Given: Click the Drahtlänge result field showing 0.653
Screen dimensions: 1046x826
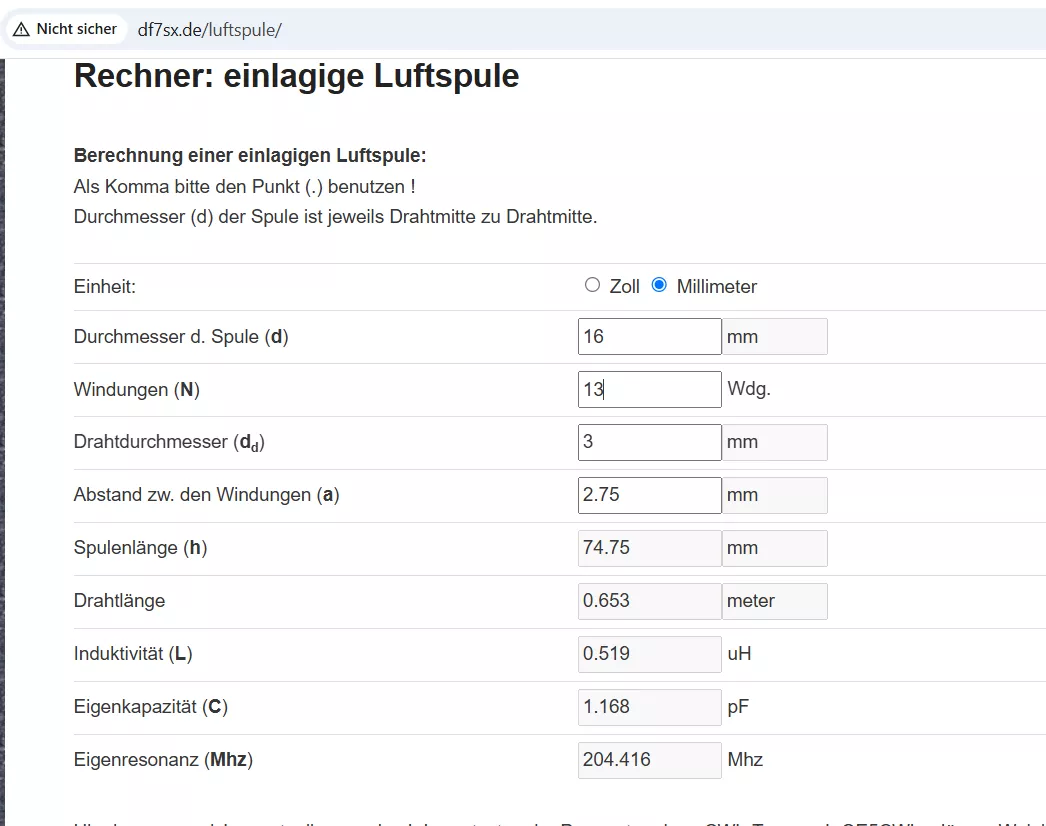Looking at the screenshot, I should coord(649,601).
